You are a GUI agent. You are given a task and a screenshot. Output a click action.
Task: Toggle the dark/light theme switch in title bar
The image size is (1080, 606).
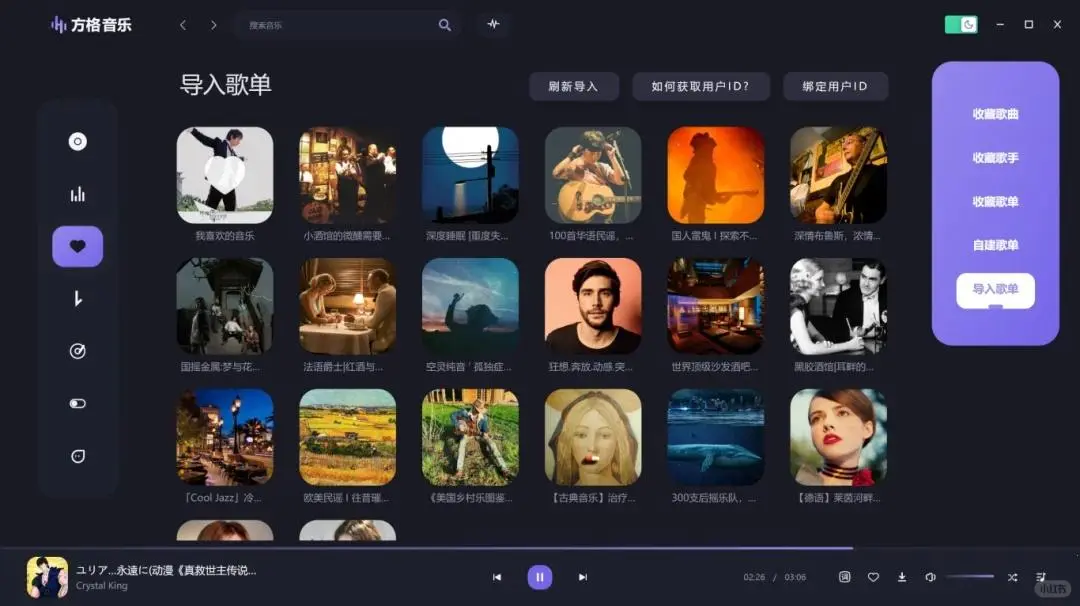click(961, 22)
